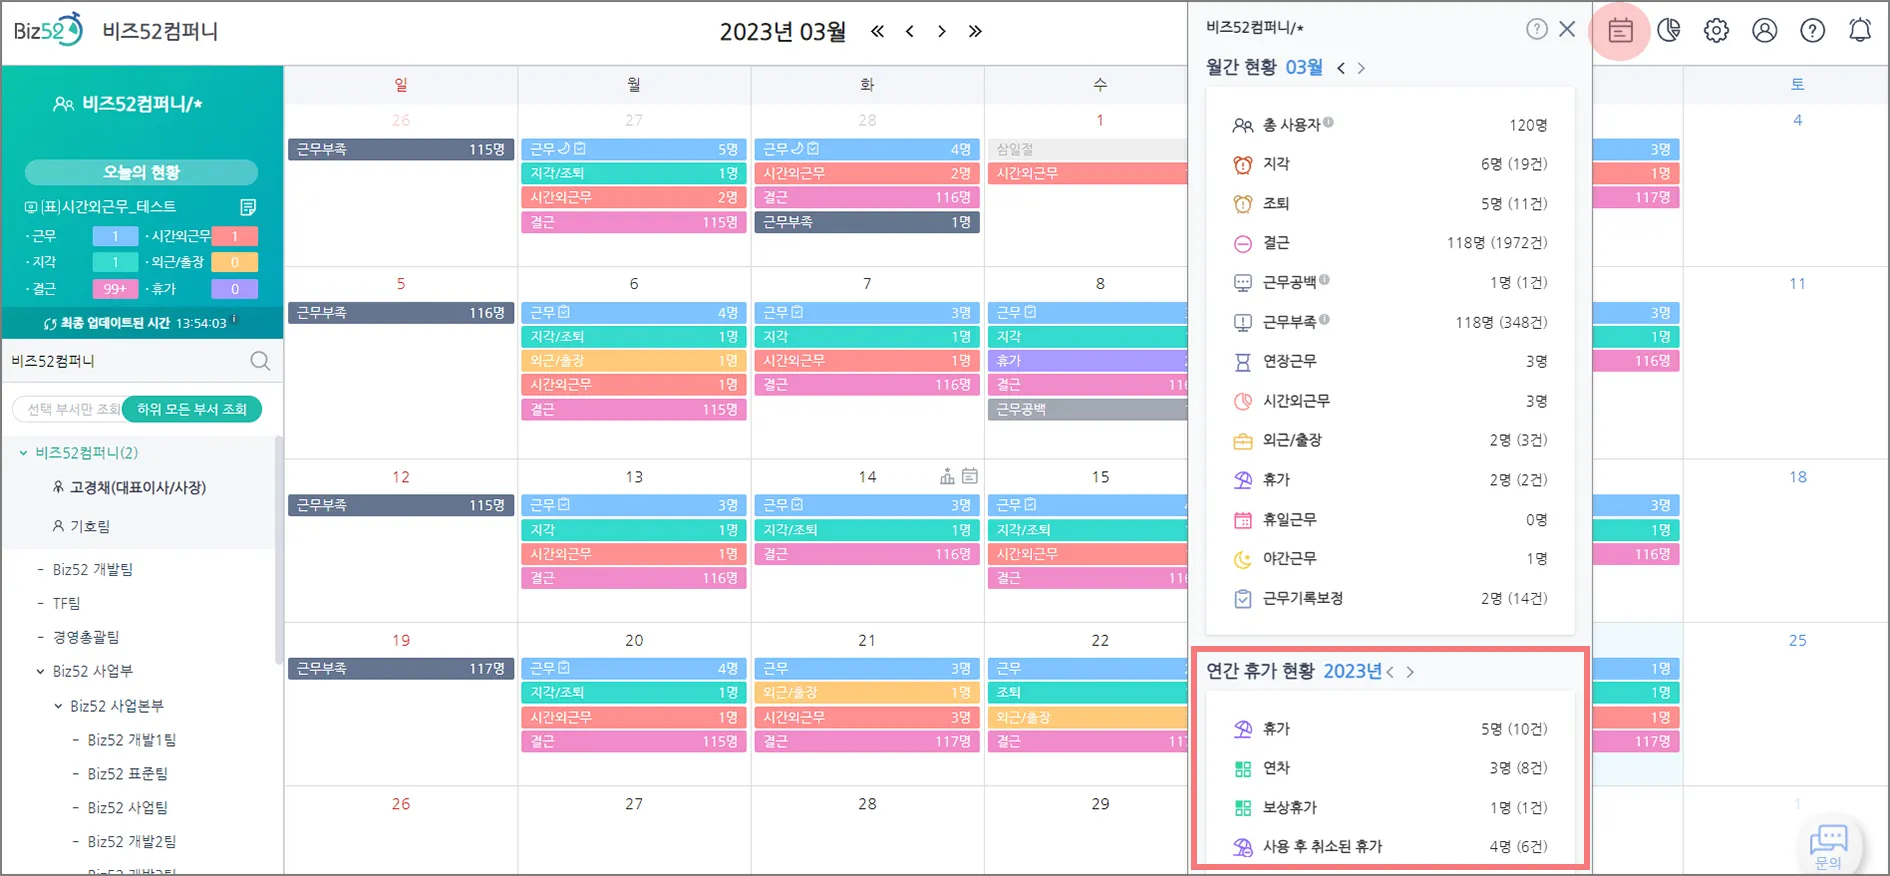Click the 지각 clock icon in monthly status
The image size is (1890, 876).
(1242, 165)
